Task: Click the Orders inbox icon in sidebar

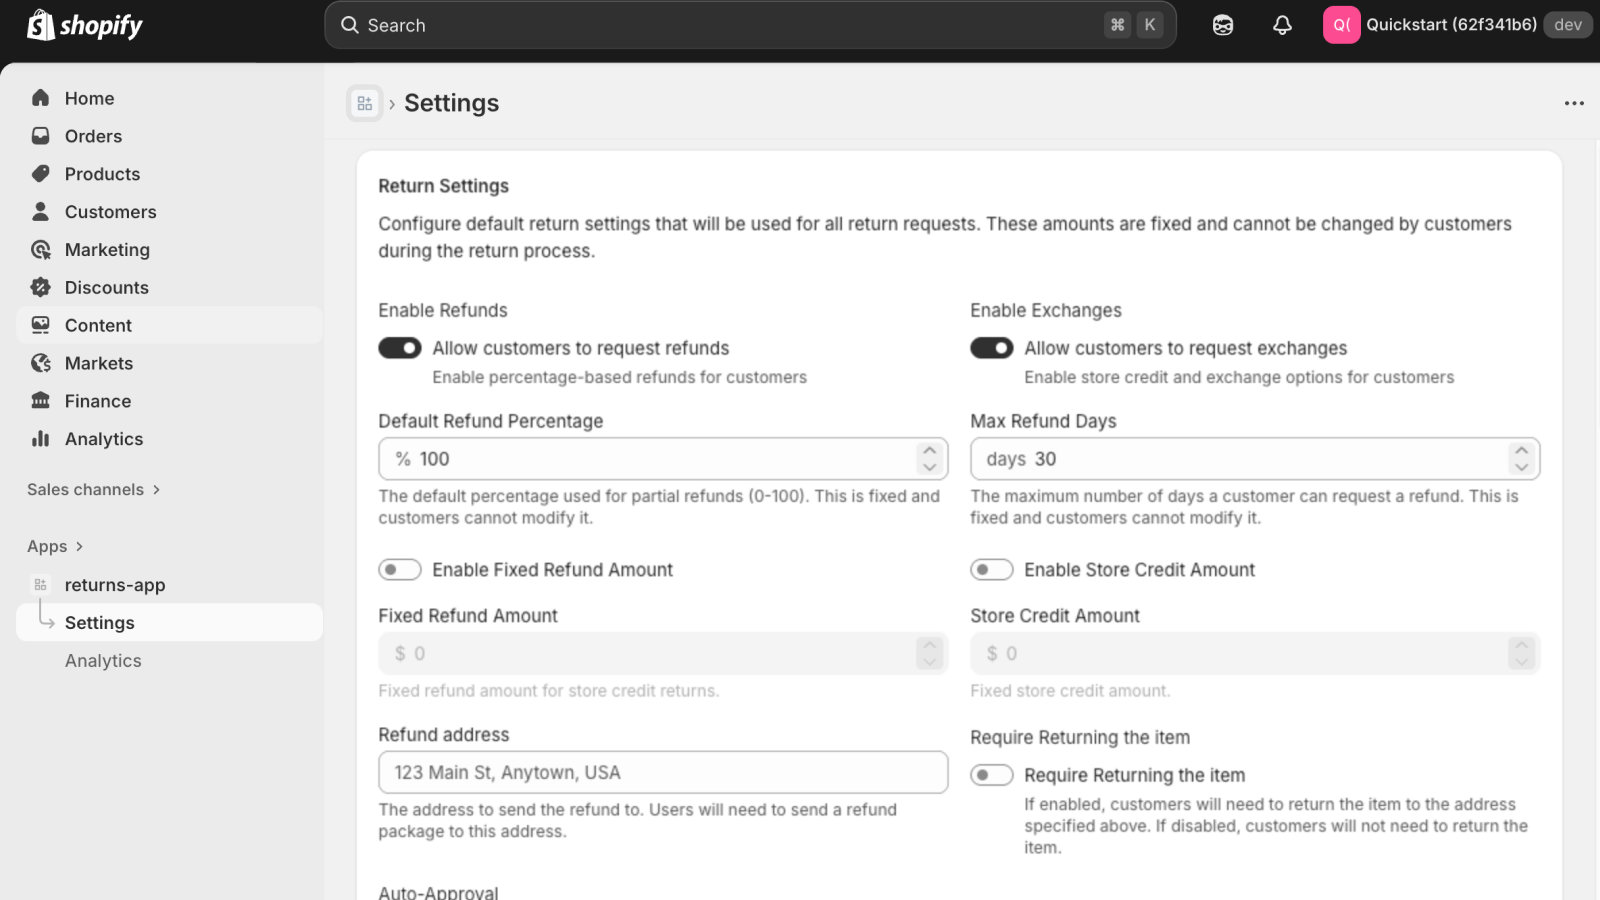Action: (40, 136)
